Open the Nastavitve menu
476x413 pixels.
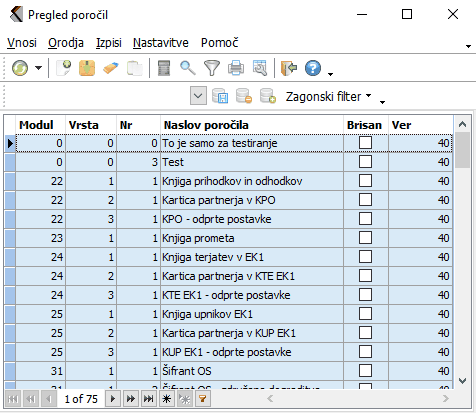[x=161, y=43]
